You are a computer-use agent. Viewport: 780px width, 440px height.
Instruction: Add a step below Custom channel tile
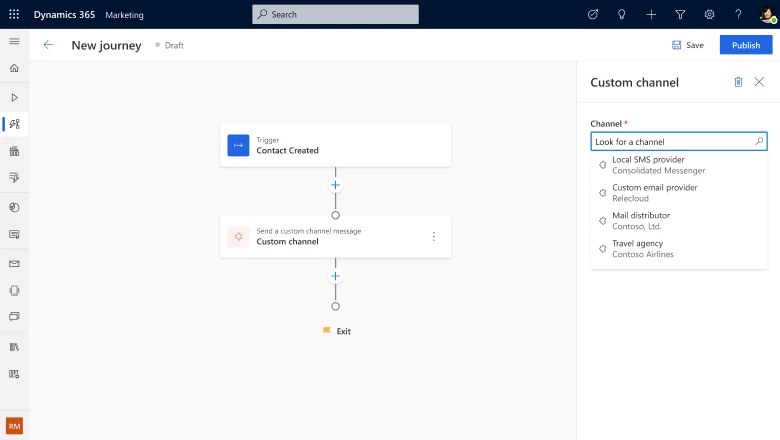point(335,276)
